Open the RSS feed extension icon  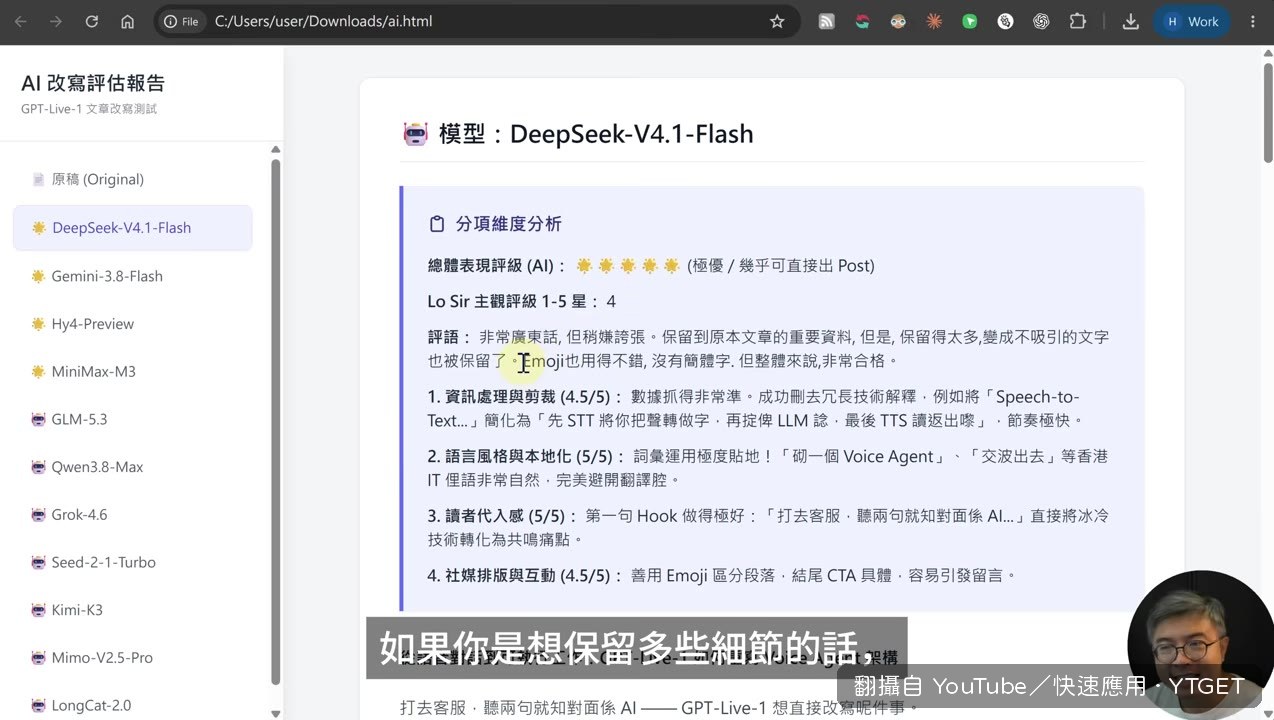pos(826,21)
